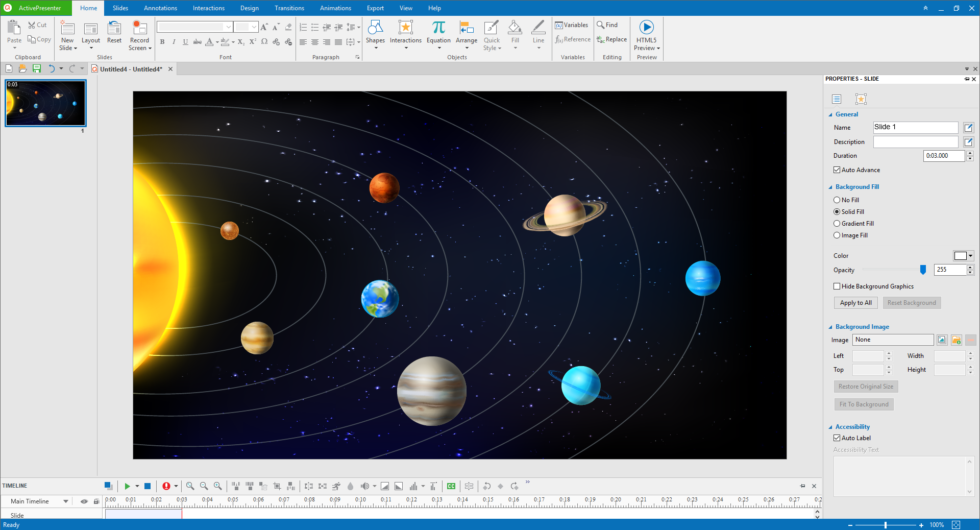Click the Interactions star icon in ribbon
The width and height of the screenshot is (980, 530).
coord(405,27)
